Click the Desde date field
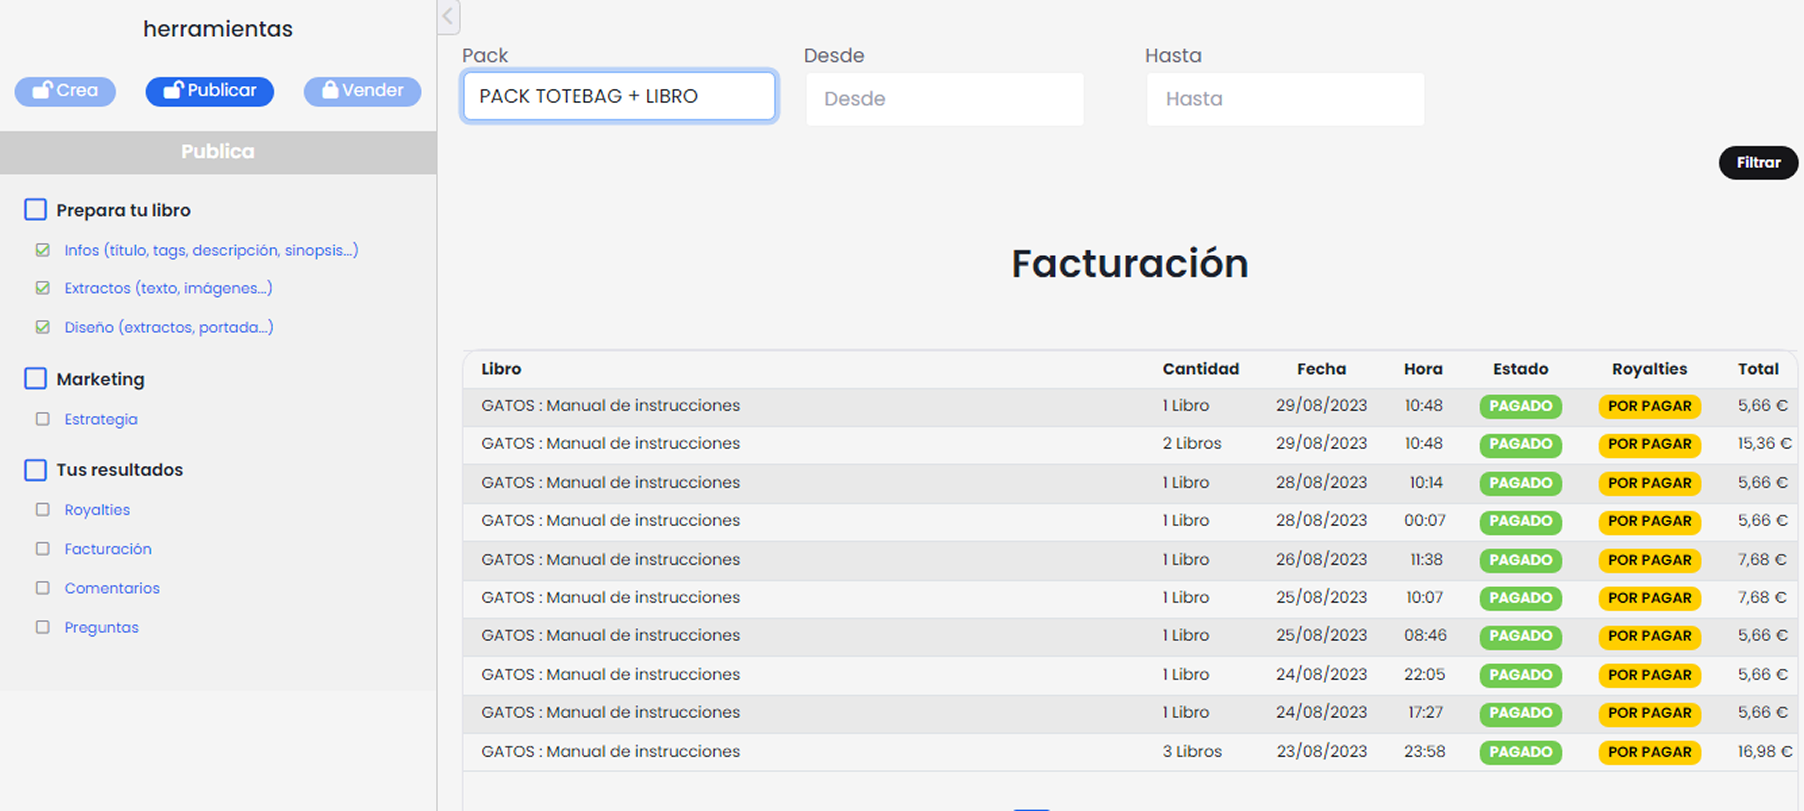The image size is (1804, 811). [x=944, y=99]
